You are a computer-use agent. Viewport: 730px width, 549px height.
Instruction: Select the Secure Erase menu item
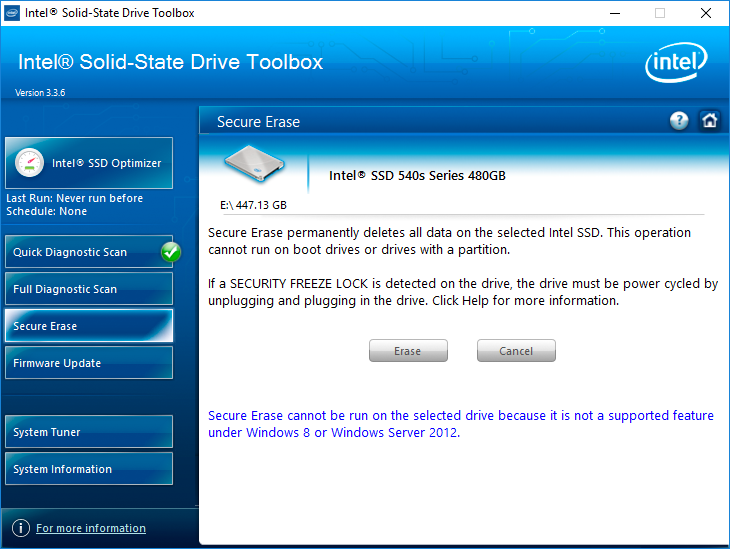coord(89,326)
